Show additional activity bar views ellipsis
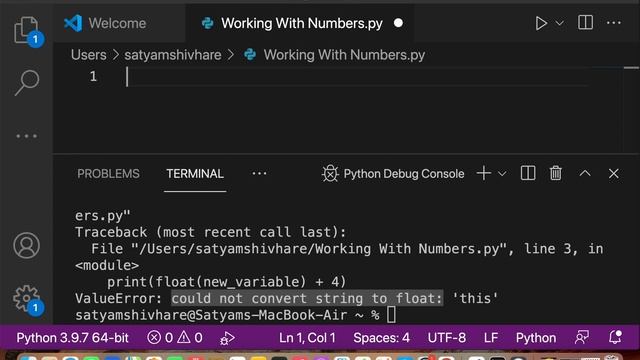This screenshot has height=360, width=640. [x=27, y=136]
